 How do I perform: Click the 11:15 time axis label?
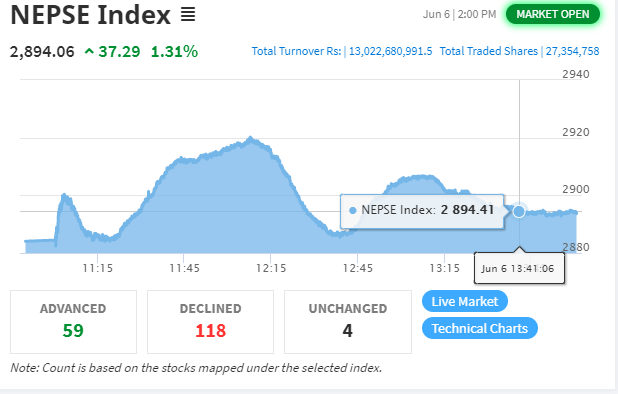[98, 268]
